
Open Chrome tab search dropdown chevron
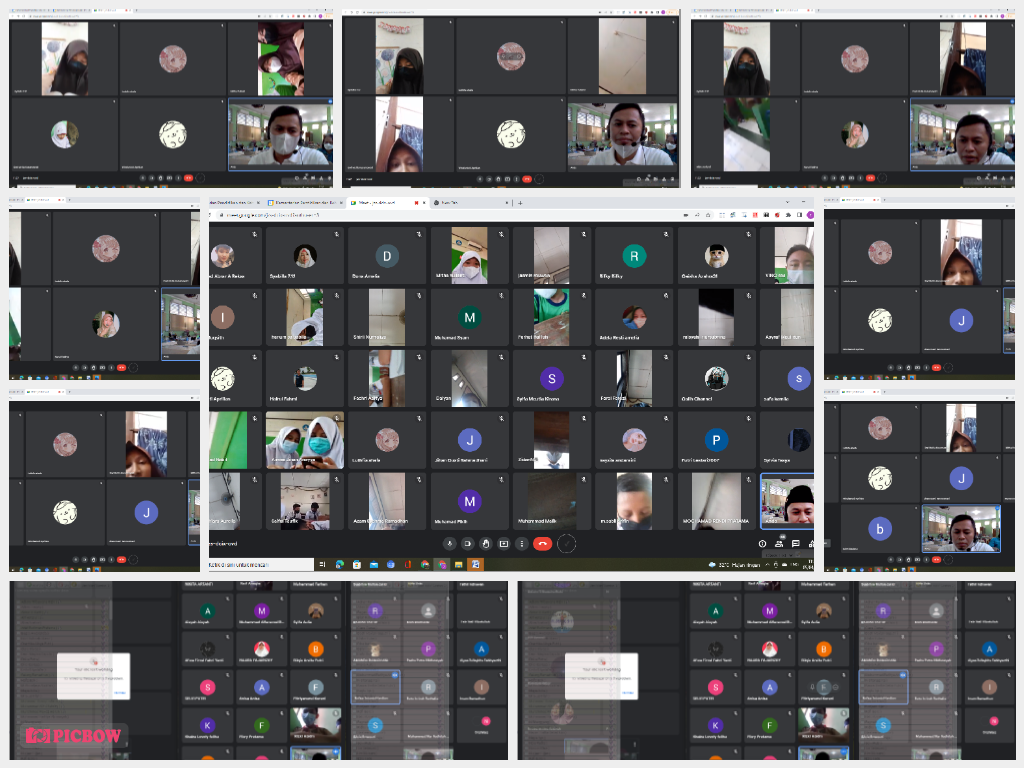point(786,202)
